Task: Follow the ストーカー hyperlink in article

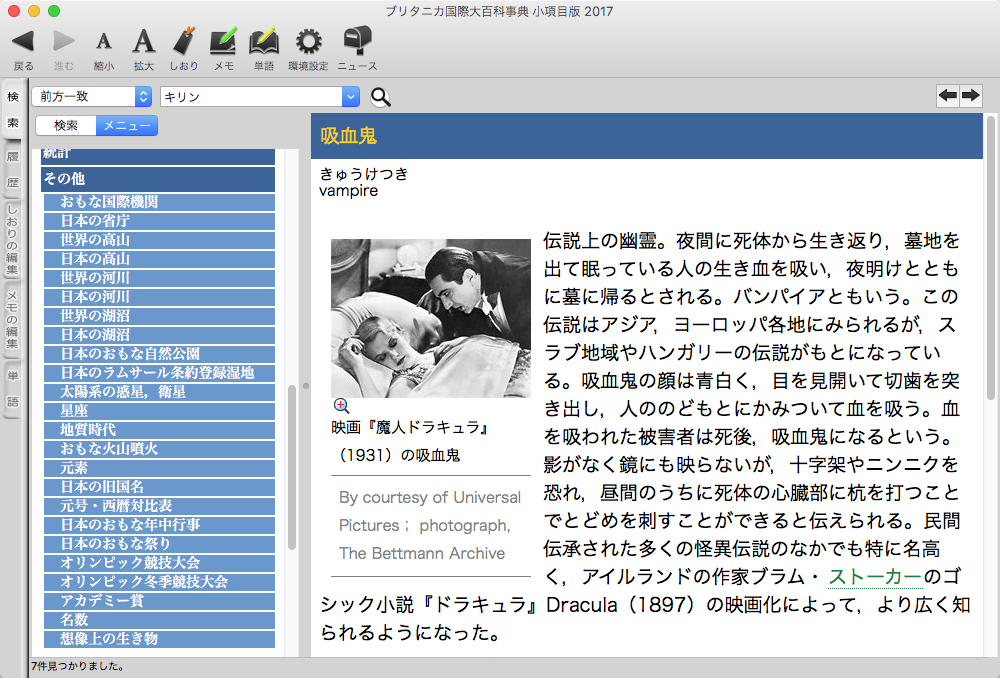Action: point(875,577)
